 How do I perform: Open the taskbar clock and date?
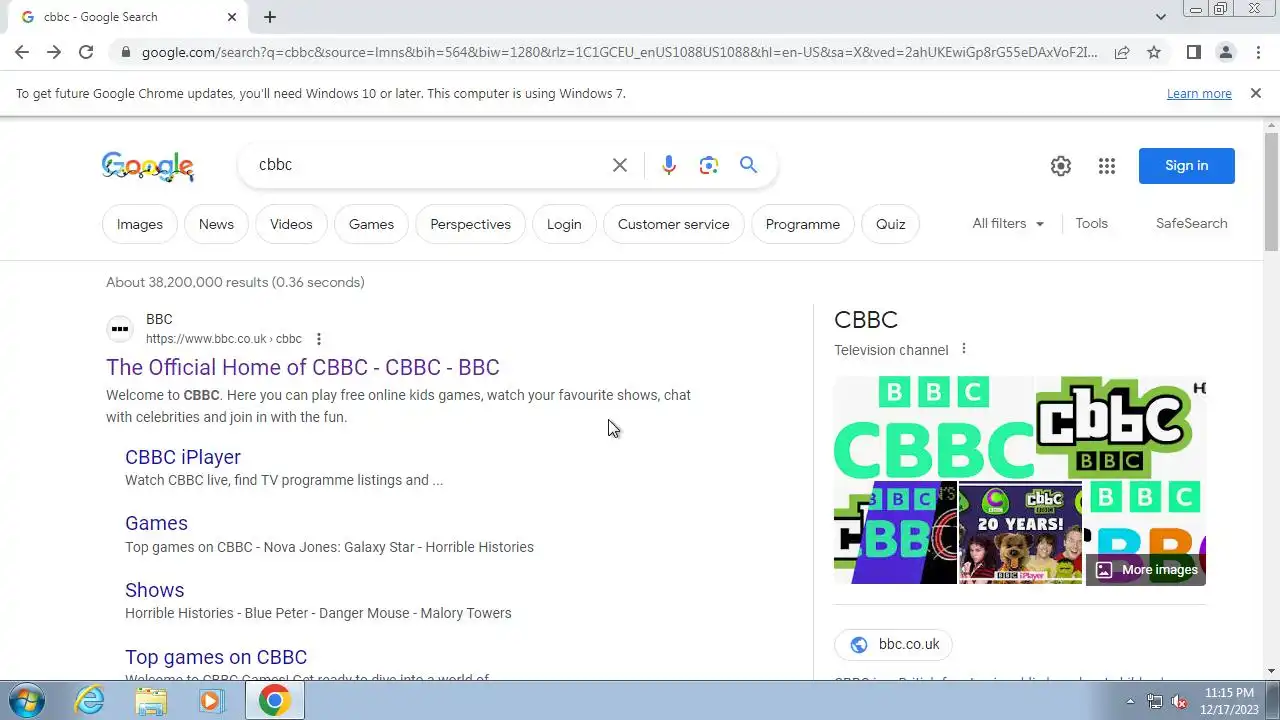[1229, 700]
